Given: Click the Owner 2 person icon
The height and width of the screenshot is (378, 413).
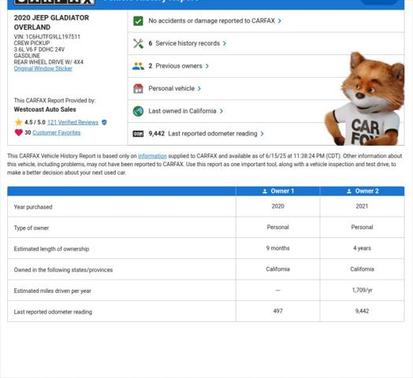Looking at the screenshot, I should coord(349,191).
